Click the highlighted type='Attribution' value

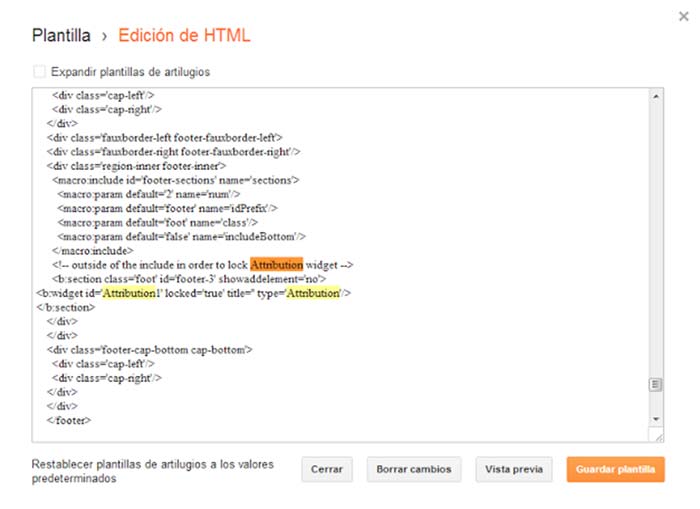click(x=312, y=293)
